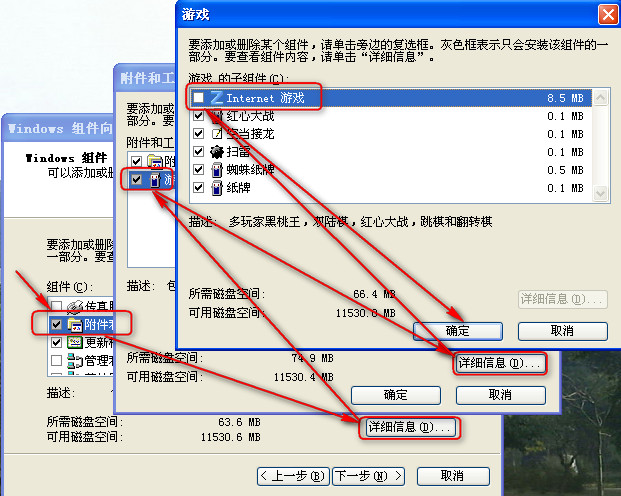Viewport: 621px width, 496px height.
Task: Tick the 传真 component checkbox
Action: click(56, 306)
